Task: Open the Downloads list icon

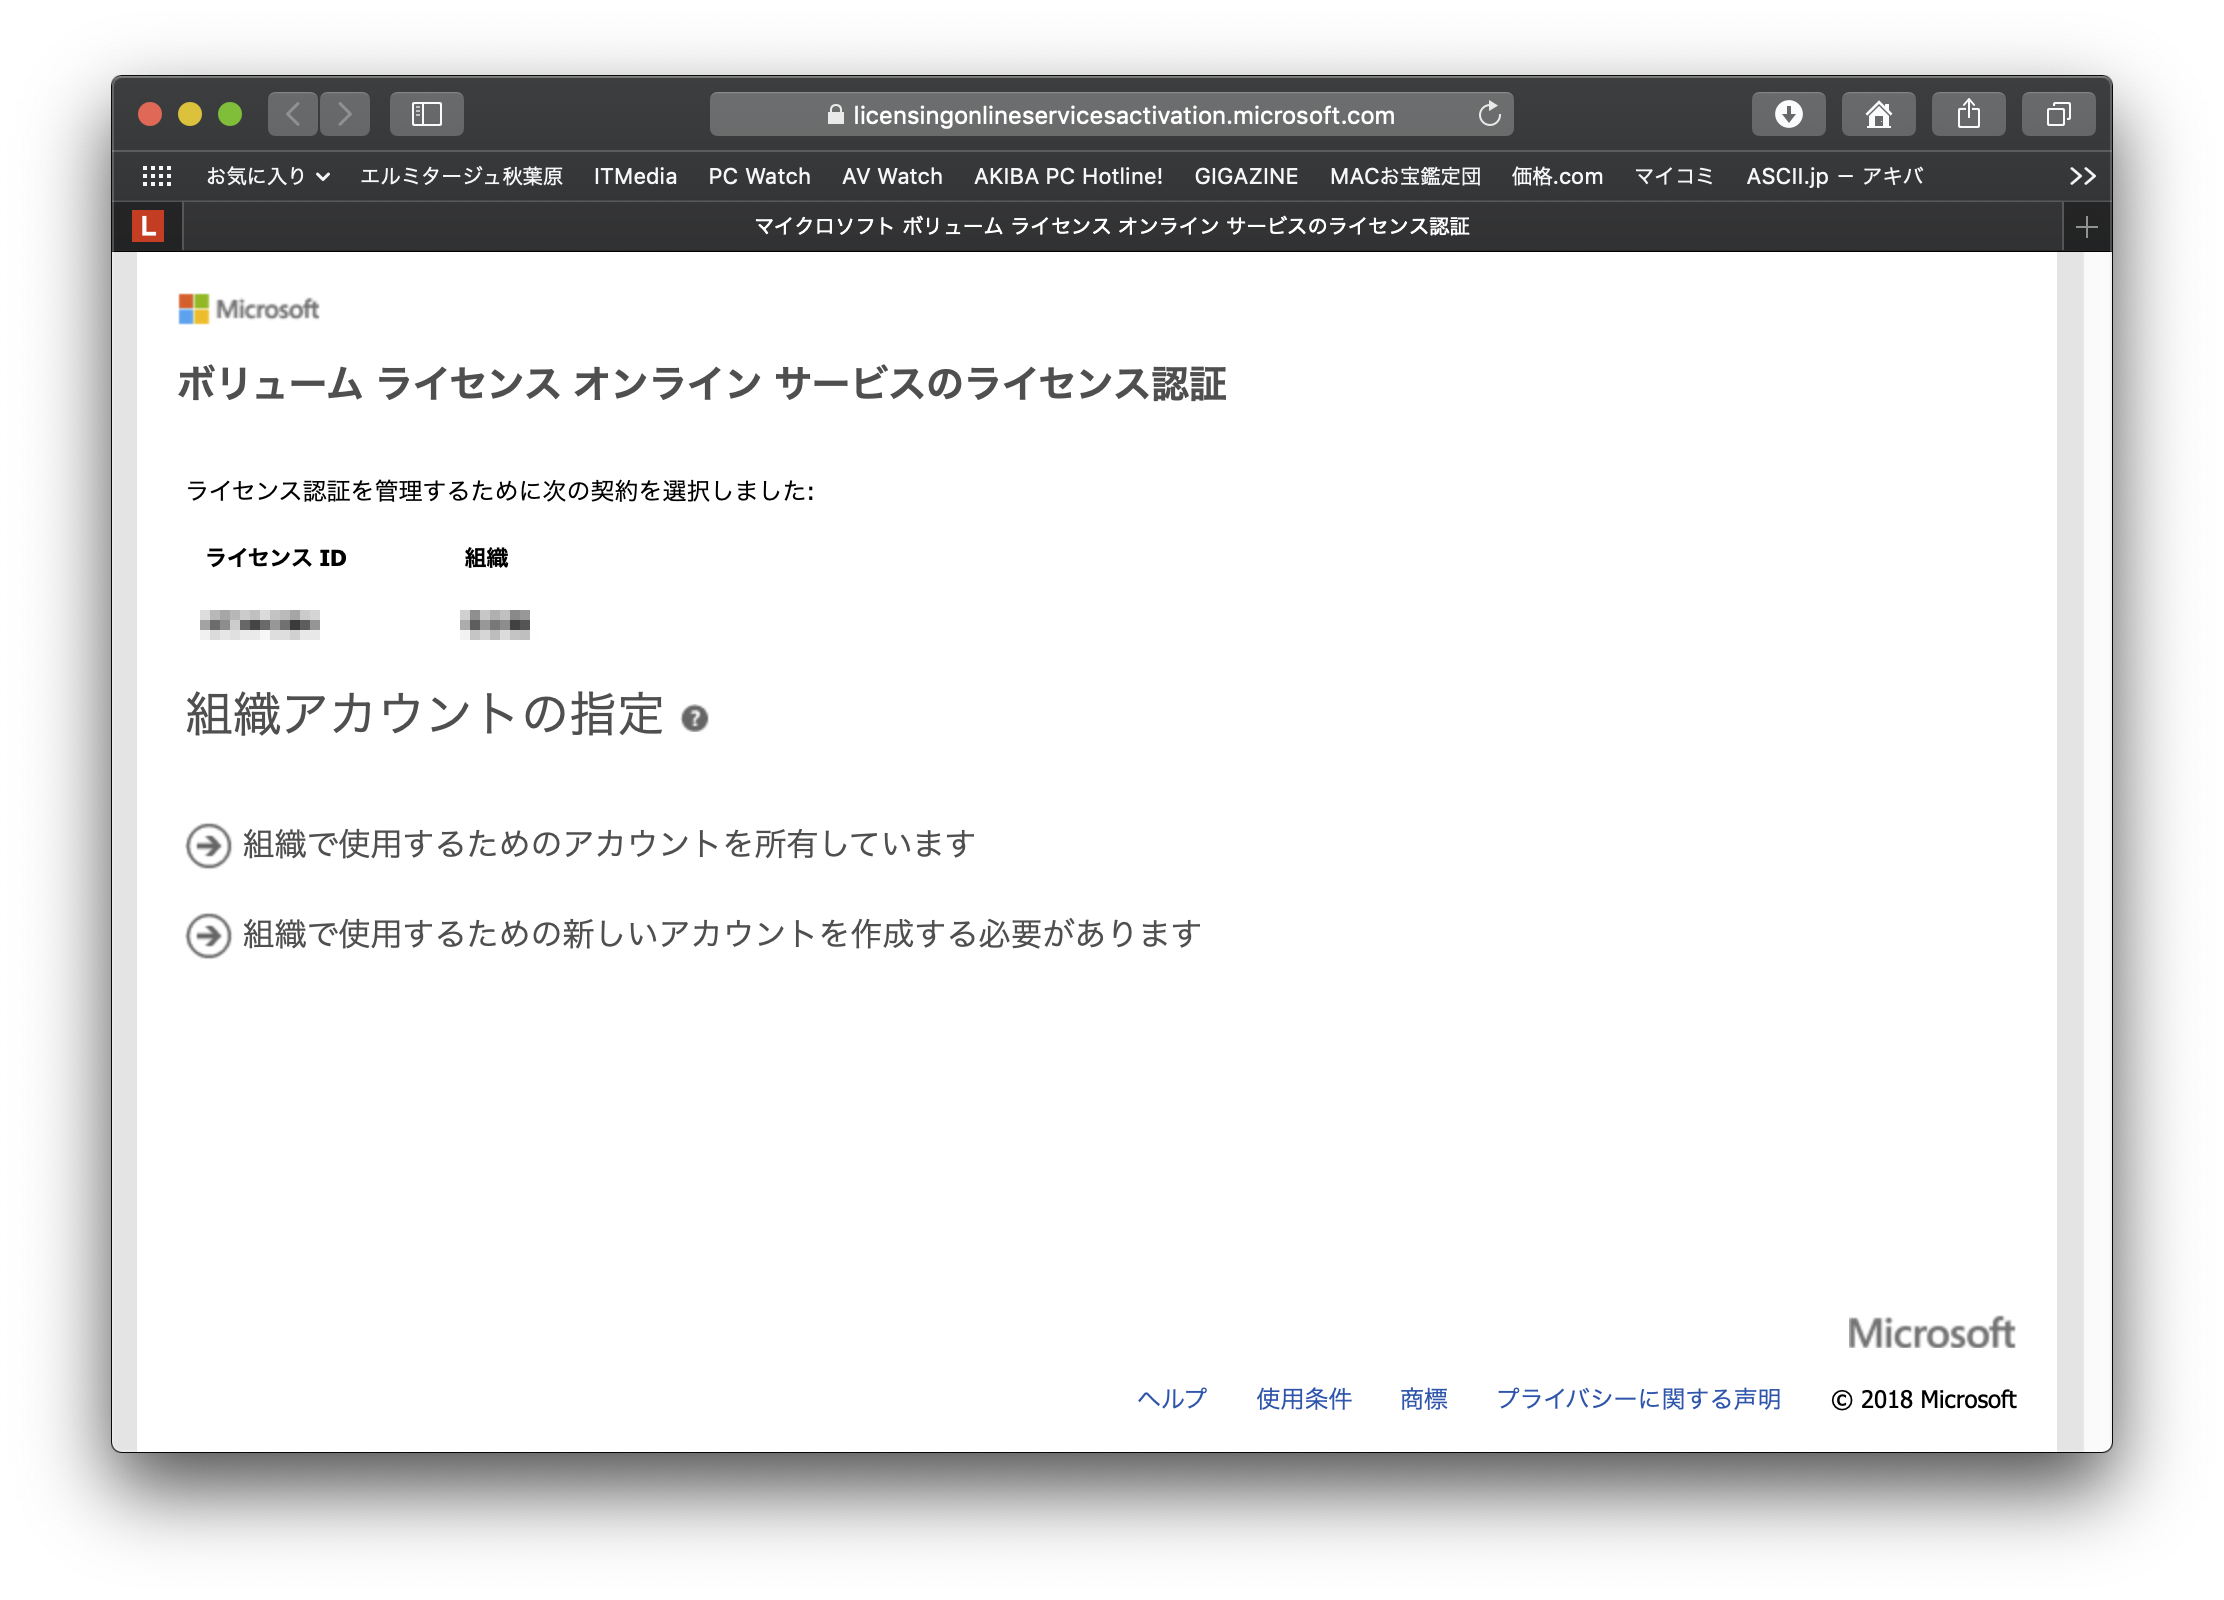Action: tap(1788, 114)
